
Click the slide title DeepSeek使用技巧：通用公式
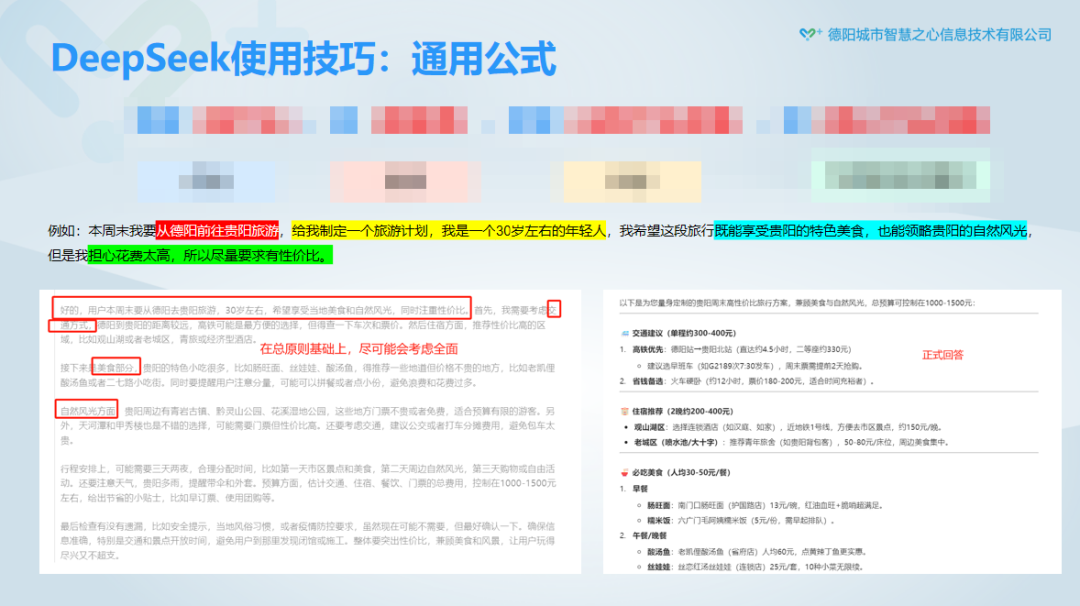pos(303,58)
